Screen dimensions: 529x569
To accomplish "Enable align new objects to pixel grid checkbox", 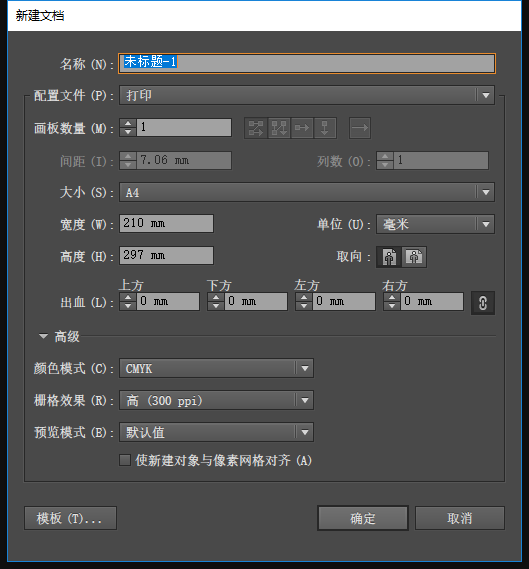I will [x=125, y=460].
